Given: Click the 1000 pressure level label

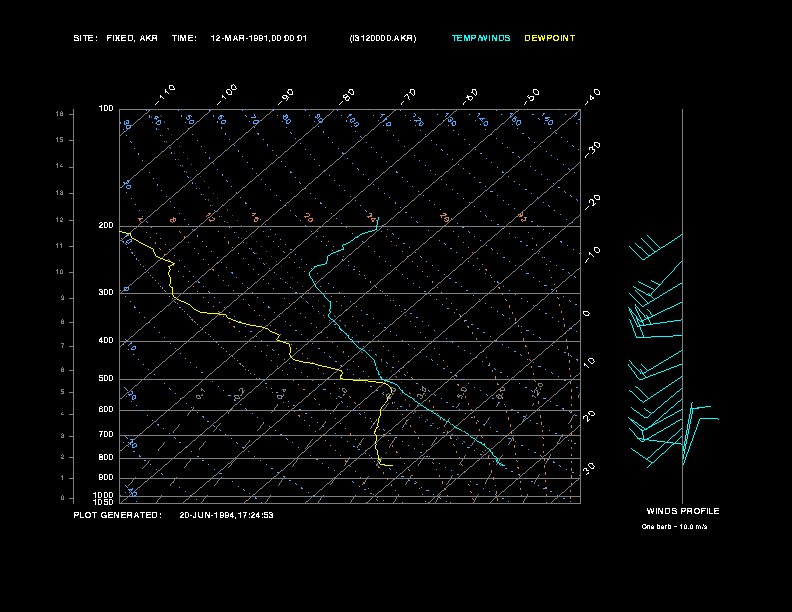Looking at the screenshot, I should pos(104,495).
